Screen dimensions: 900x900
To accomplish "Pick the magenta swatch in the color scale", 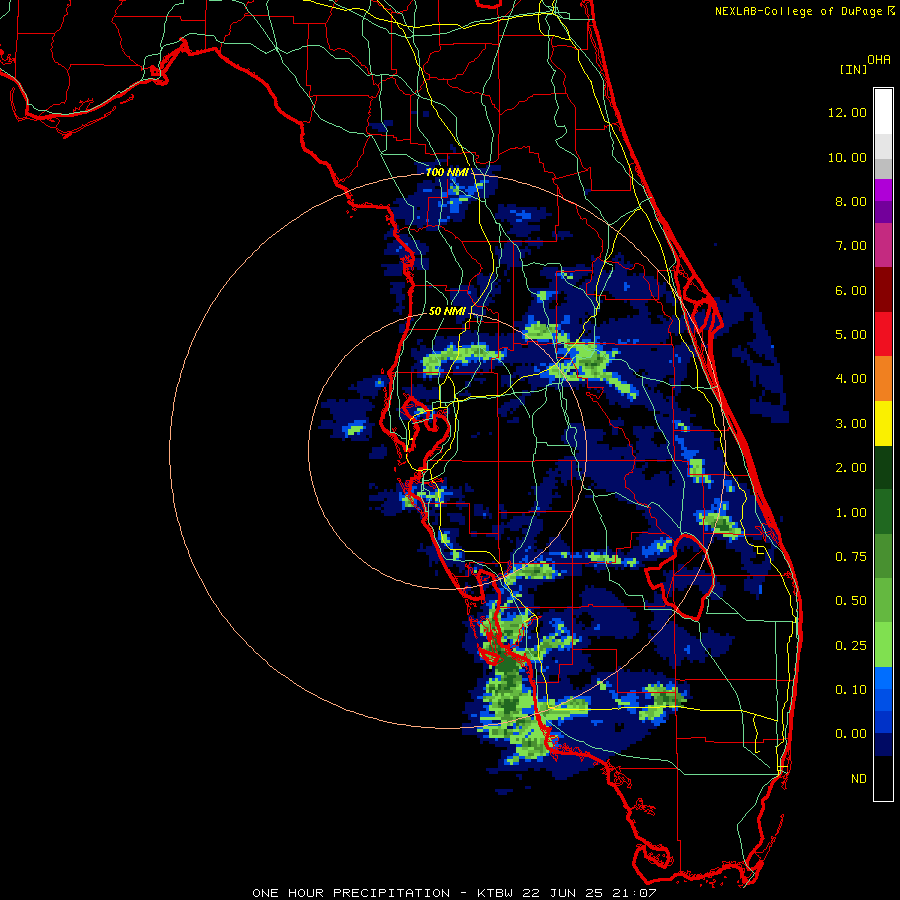I will click(x=883, y=190).
